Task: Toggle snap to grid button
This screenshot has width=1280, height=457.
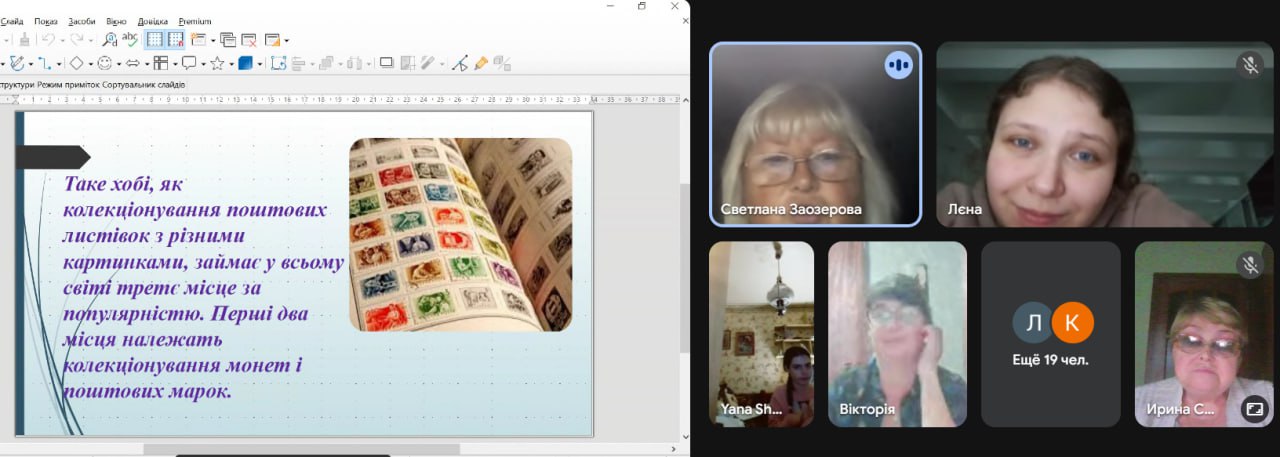Action: pos(176,40)
